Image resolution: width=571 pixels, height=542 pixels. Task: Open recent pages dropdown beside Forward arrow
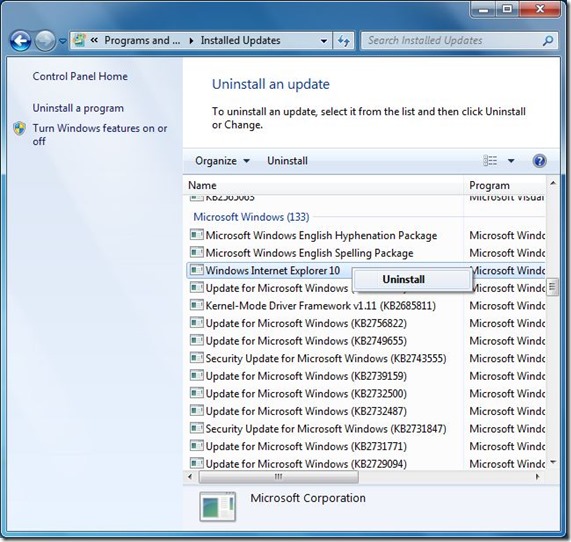(63, 41)
